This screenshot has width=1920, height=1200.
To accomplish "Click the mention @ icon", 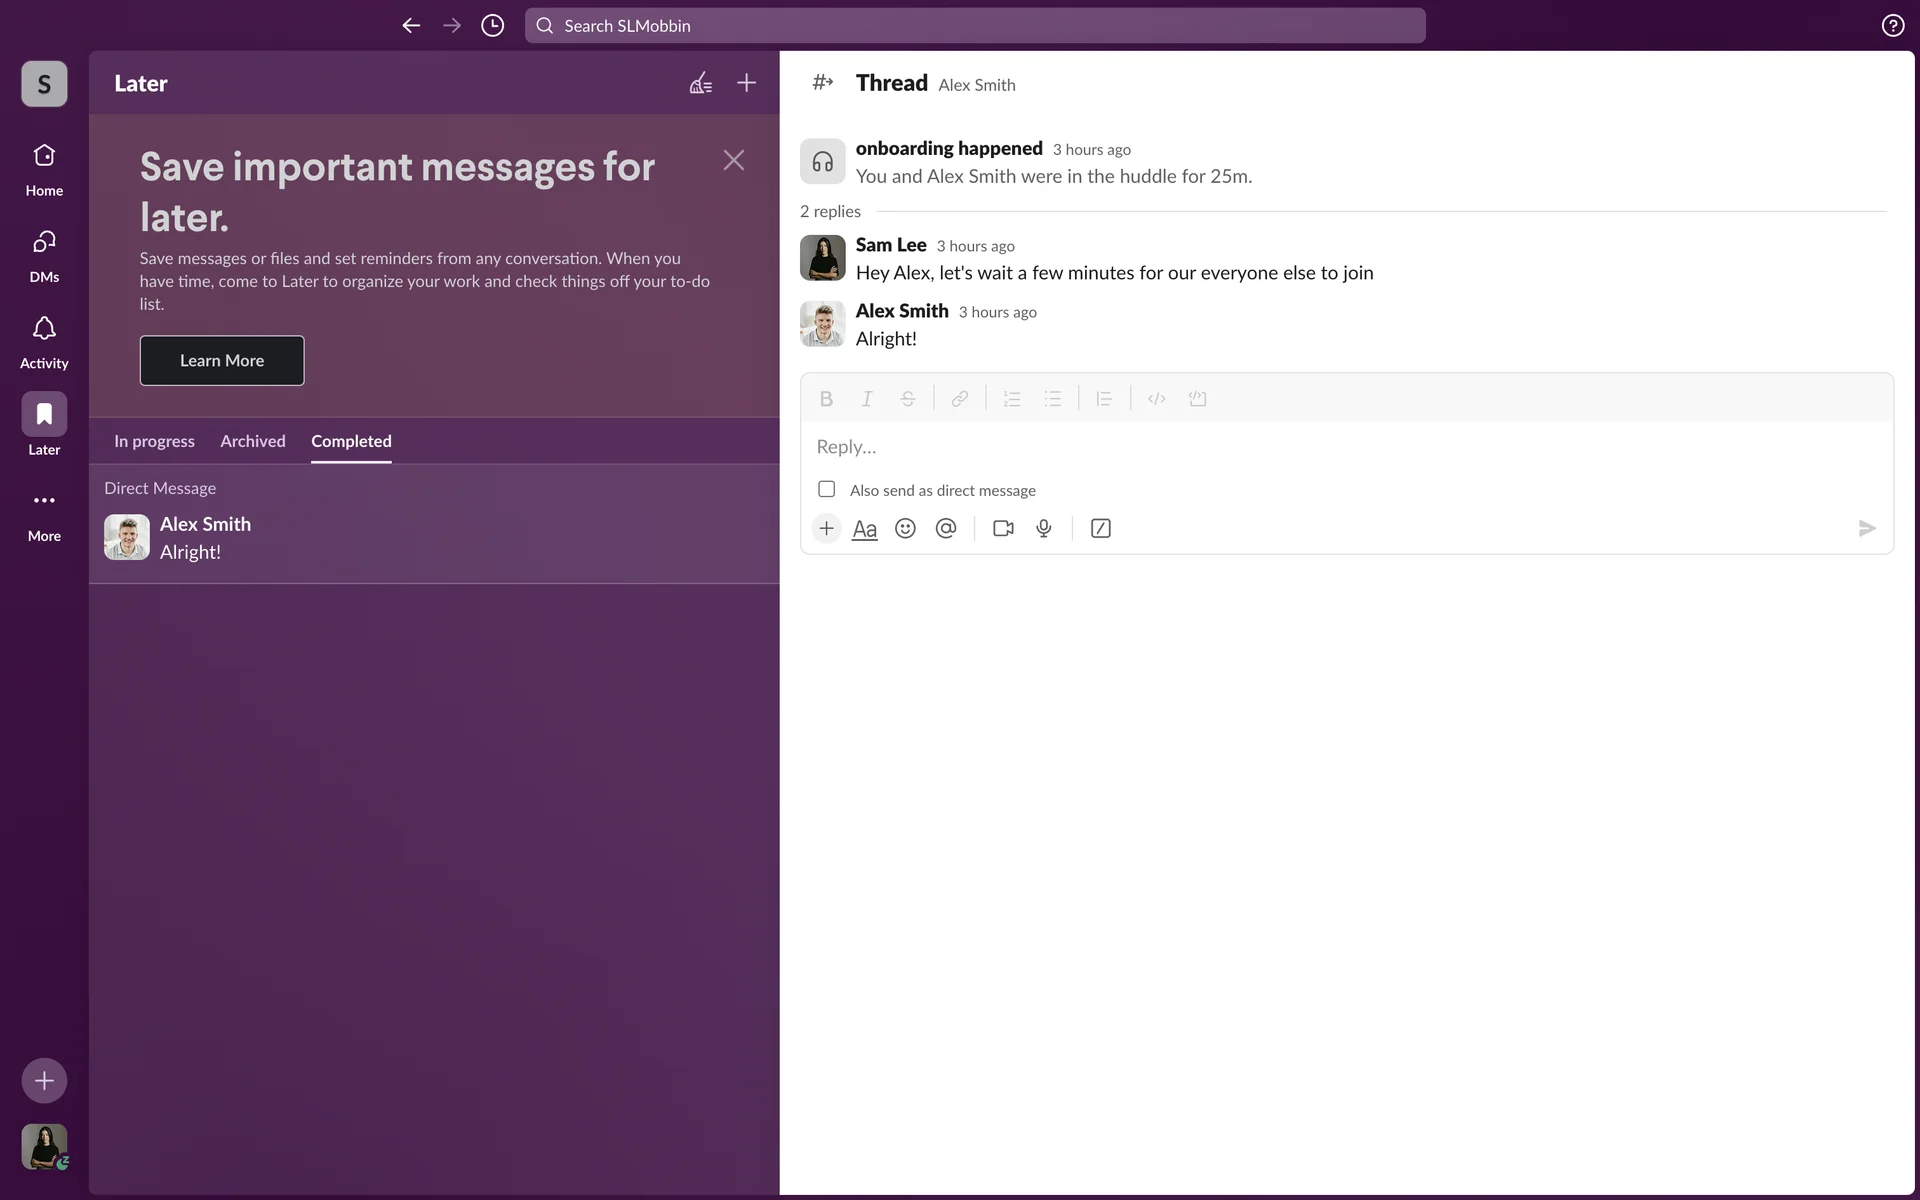I will pyautogui.click(x=946, y=528).
